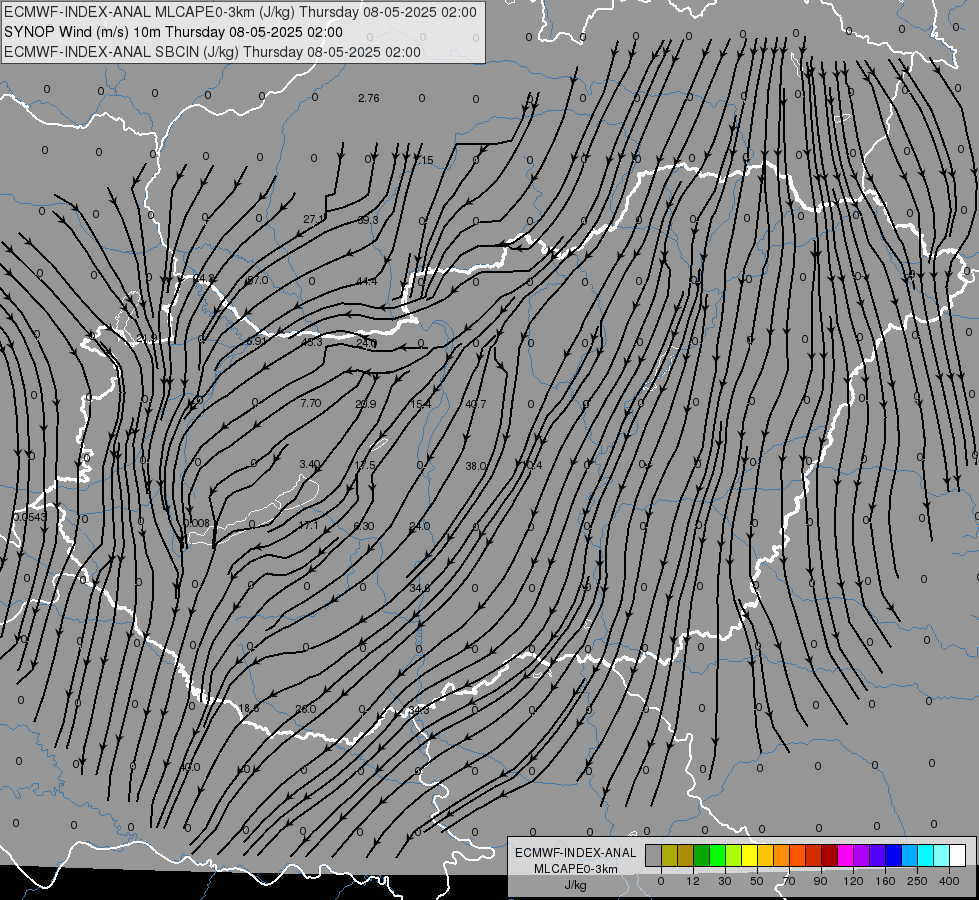Click the legend scale value 30
979x900 pixels.
click(x=725, y=881)
